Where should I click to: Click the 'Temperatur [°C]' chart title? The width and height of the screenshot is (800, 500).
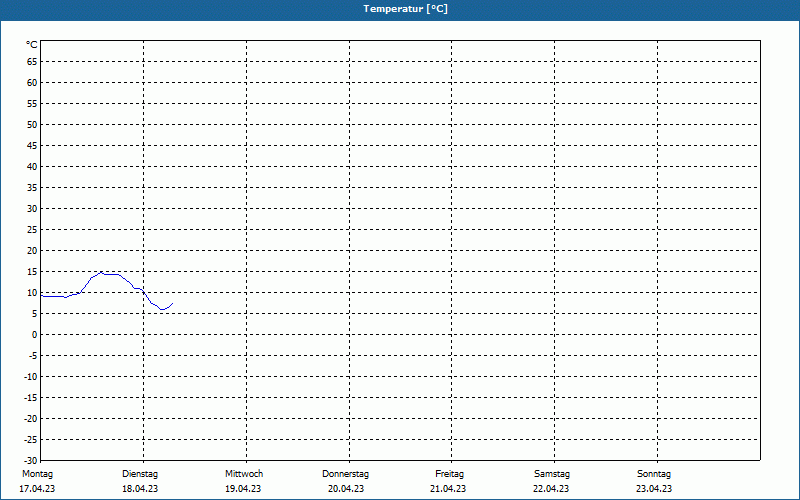coord(406,9)
